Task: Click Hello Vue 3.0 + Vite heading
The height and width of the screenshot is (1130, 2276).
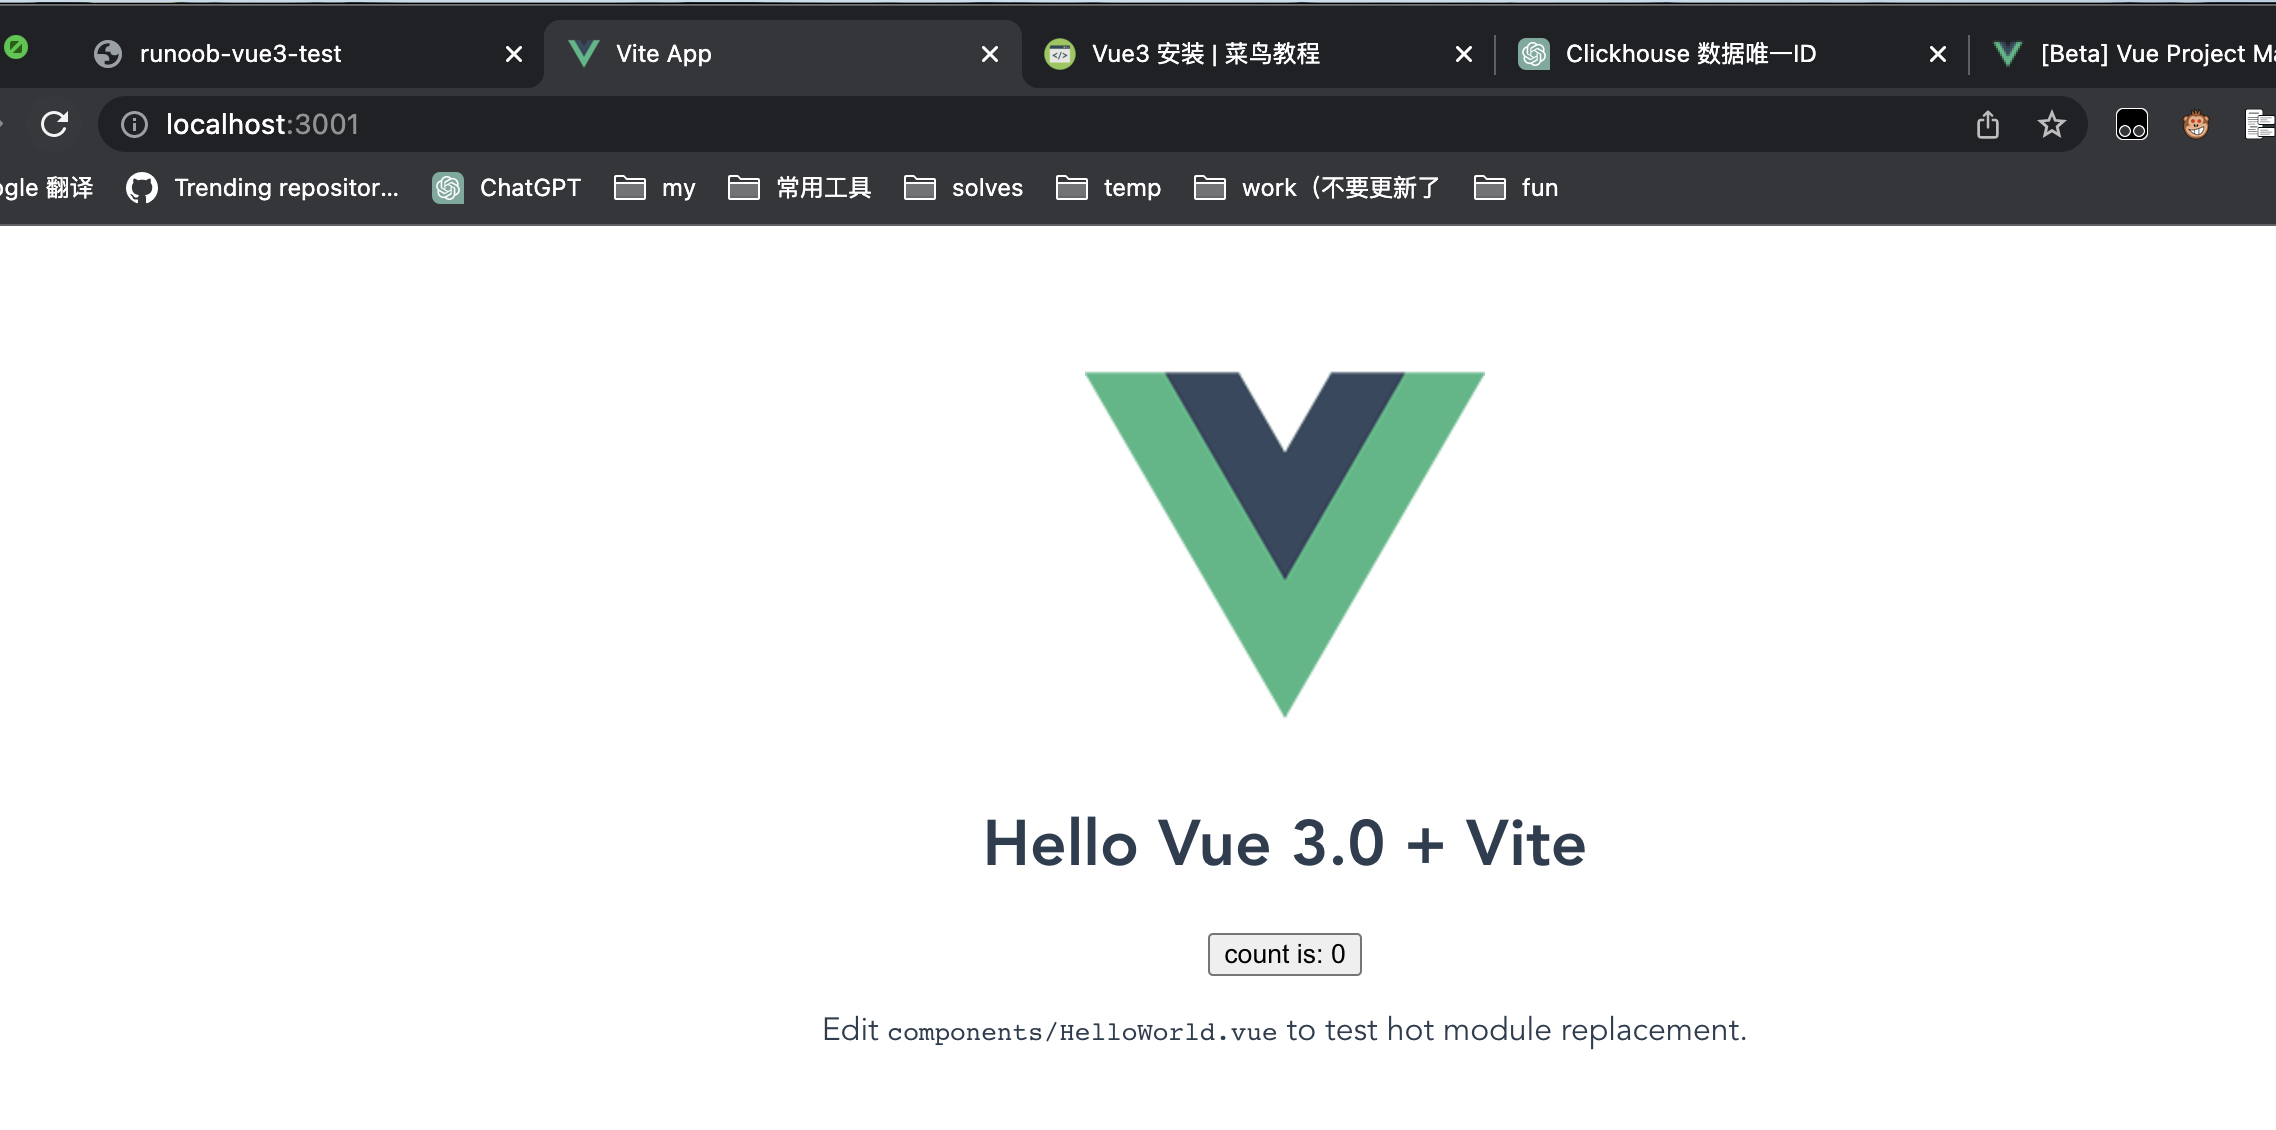Action: pyautogui.click(x=1285, y=843)
